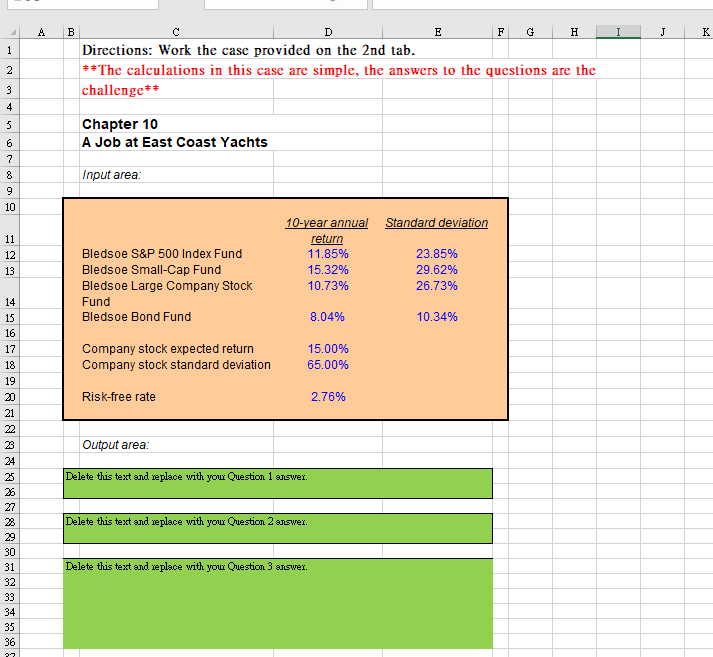This screenshot has height=657, width=713.
Task: Select row 31 header
Action: coord(10,567)
